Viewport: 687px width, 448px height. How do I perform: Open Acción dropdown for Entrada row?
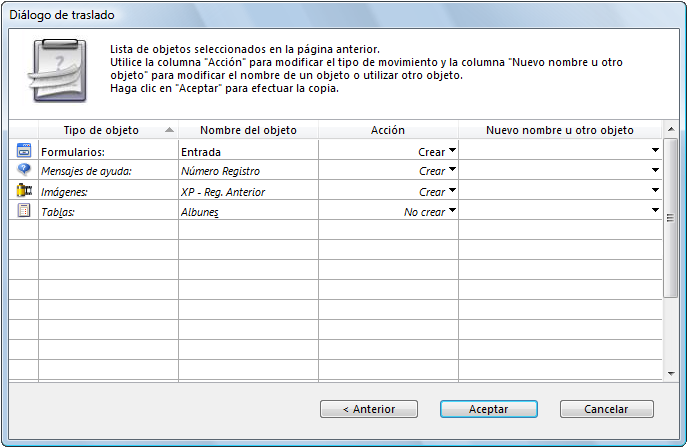(452, 150)
